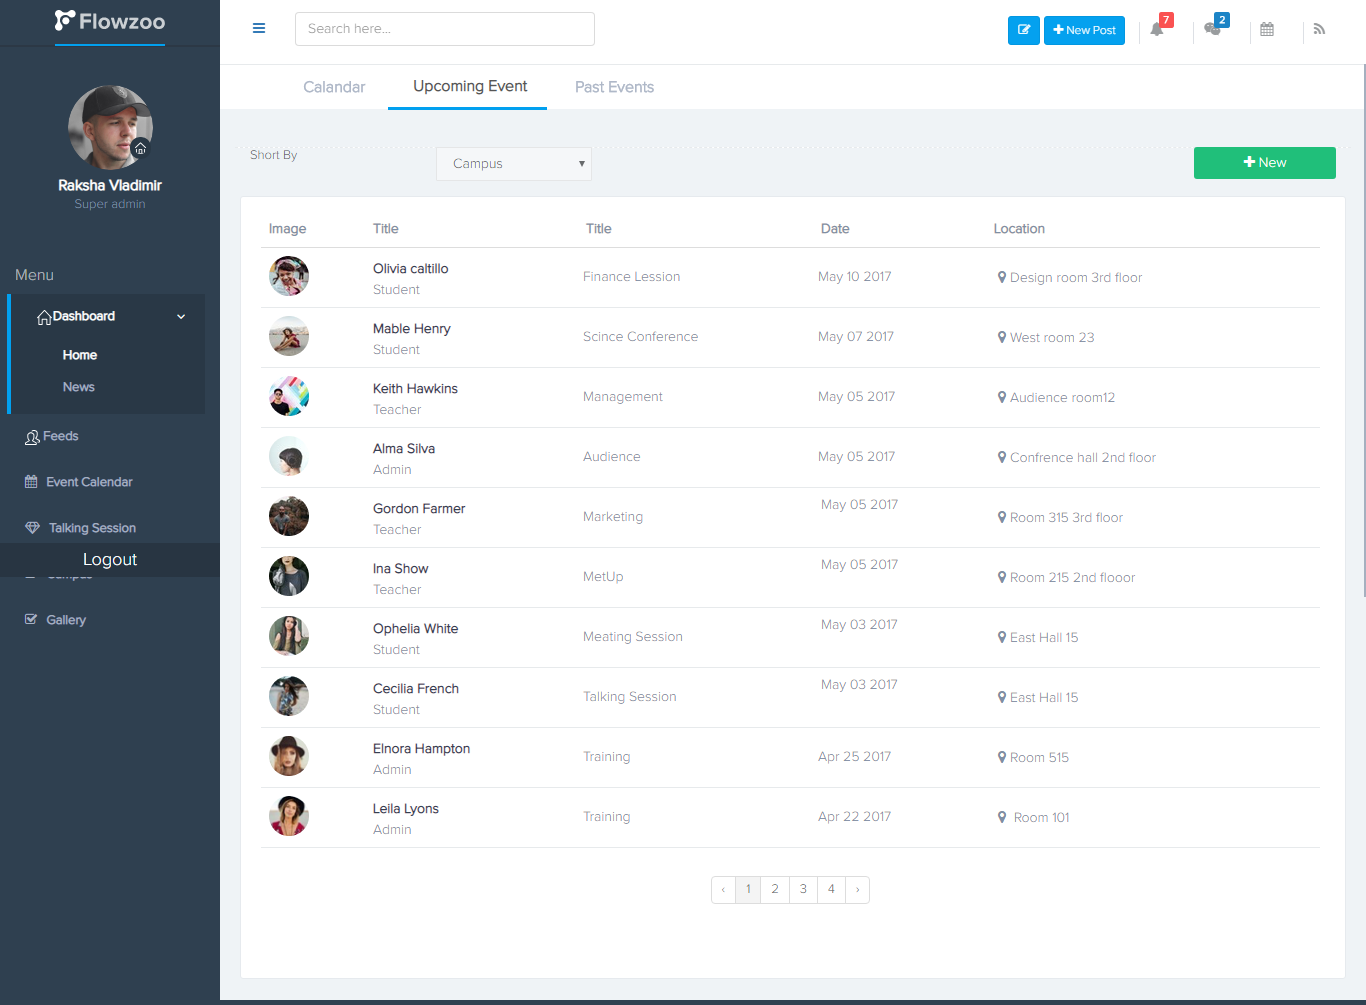The height and width of the screenshot is (1005, 1366).
Task: Click the Scince Conference event title
Action: (640, 337)
